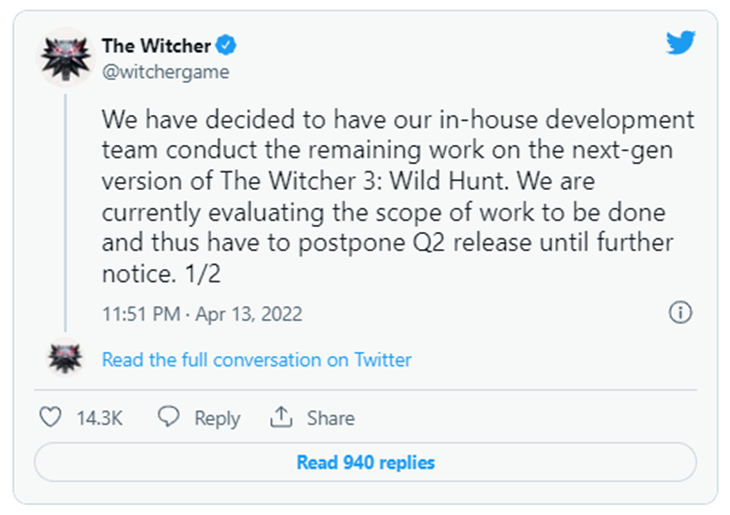Viewport: 730px width, 515px height.
Task: Click the tweet body text about next-gen version
Action: coord(398,196)
